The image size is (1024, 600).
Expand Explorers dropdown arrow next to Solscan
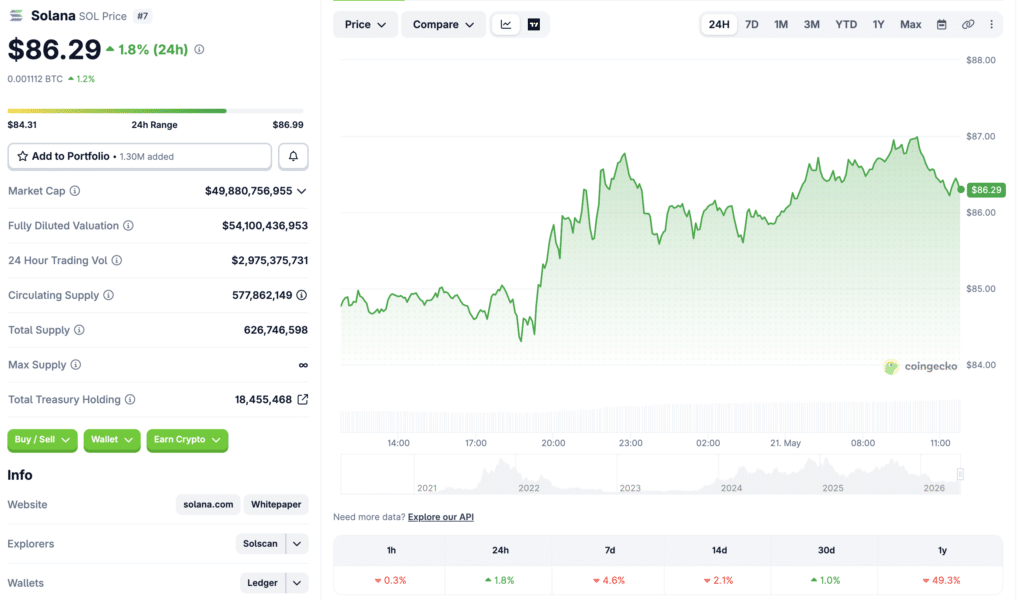click(x=297, y=543)
